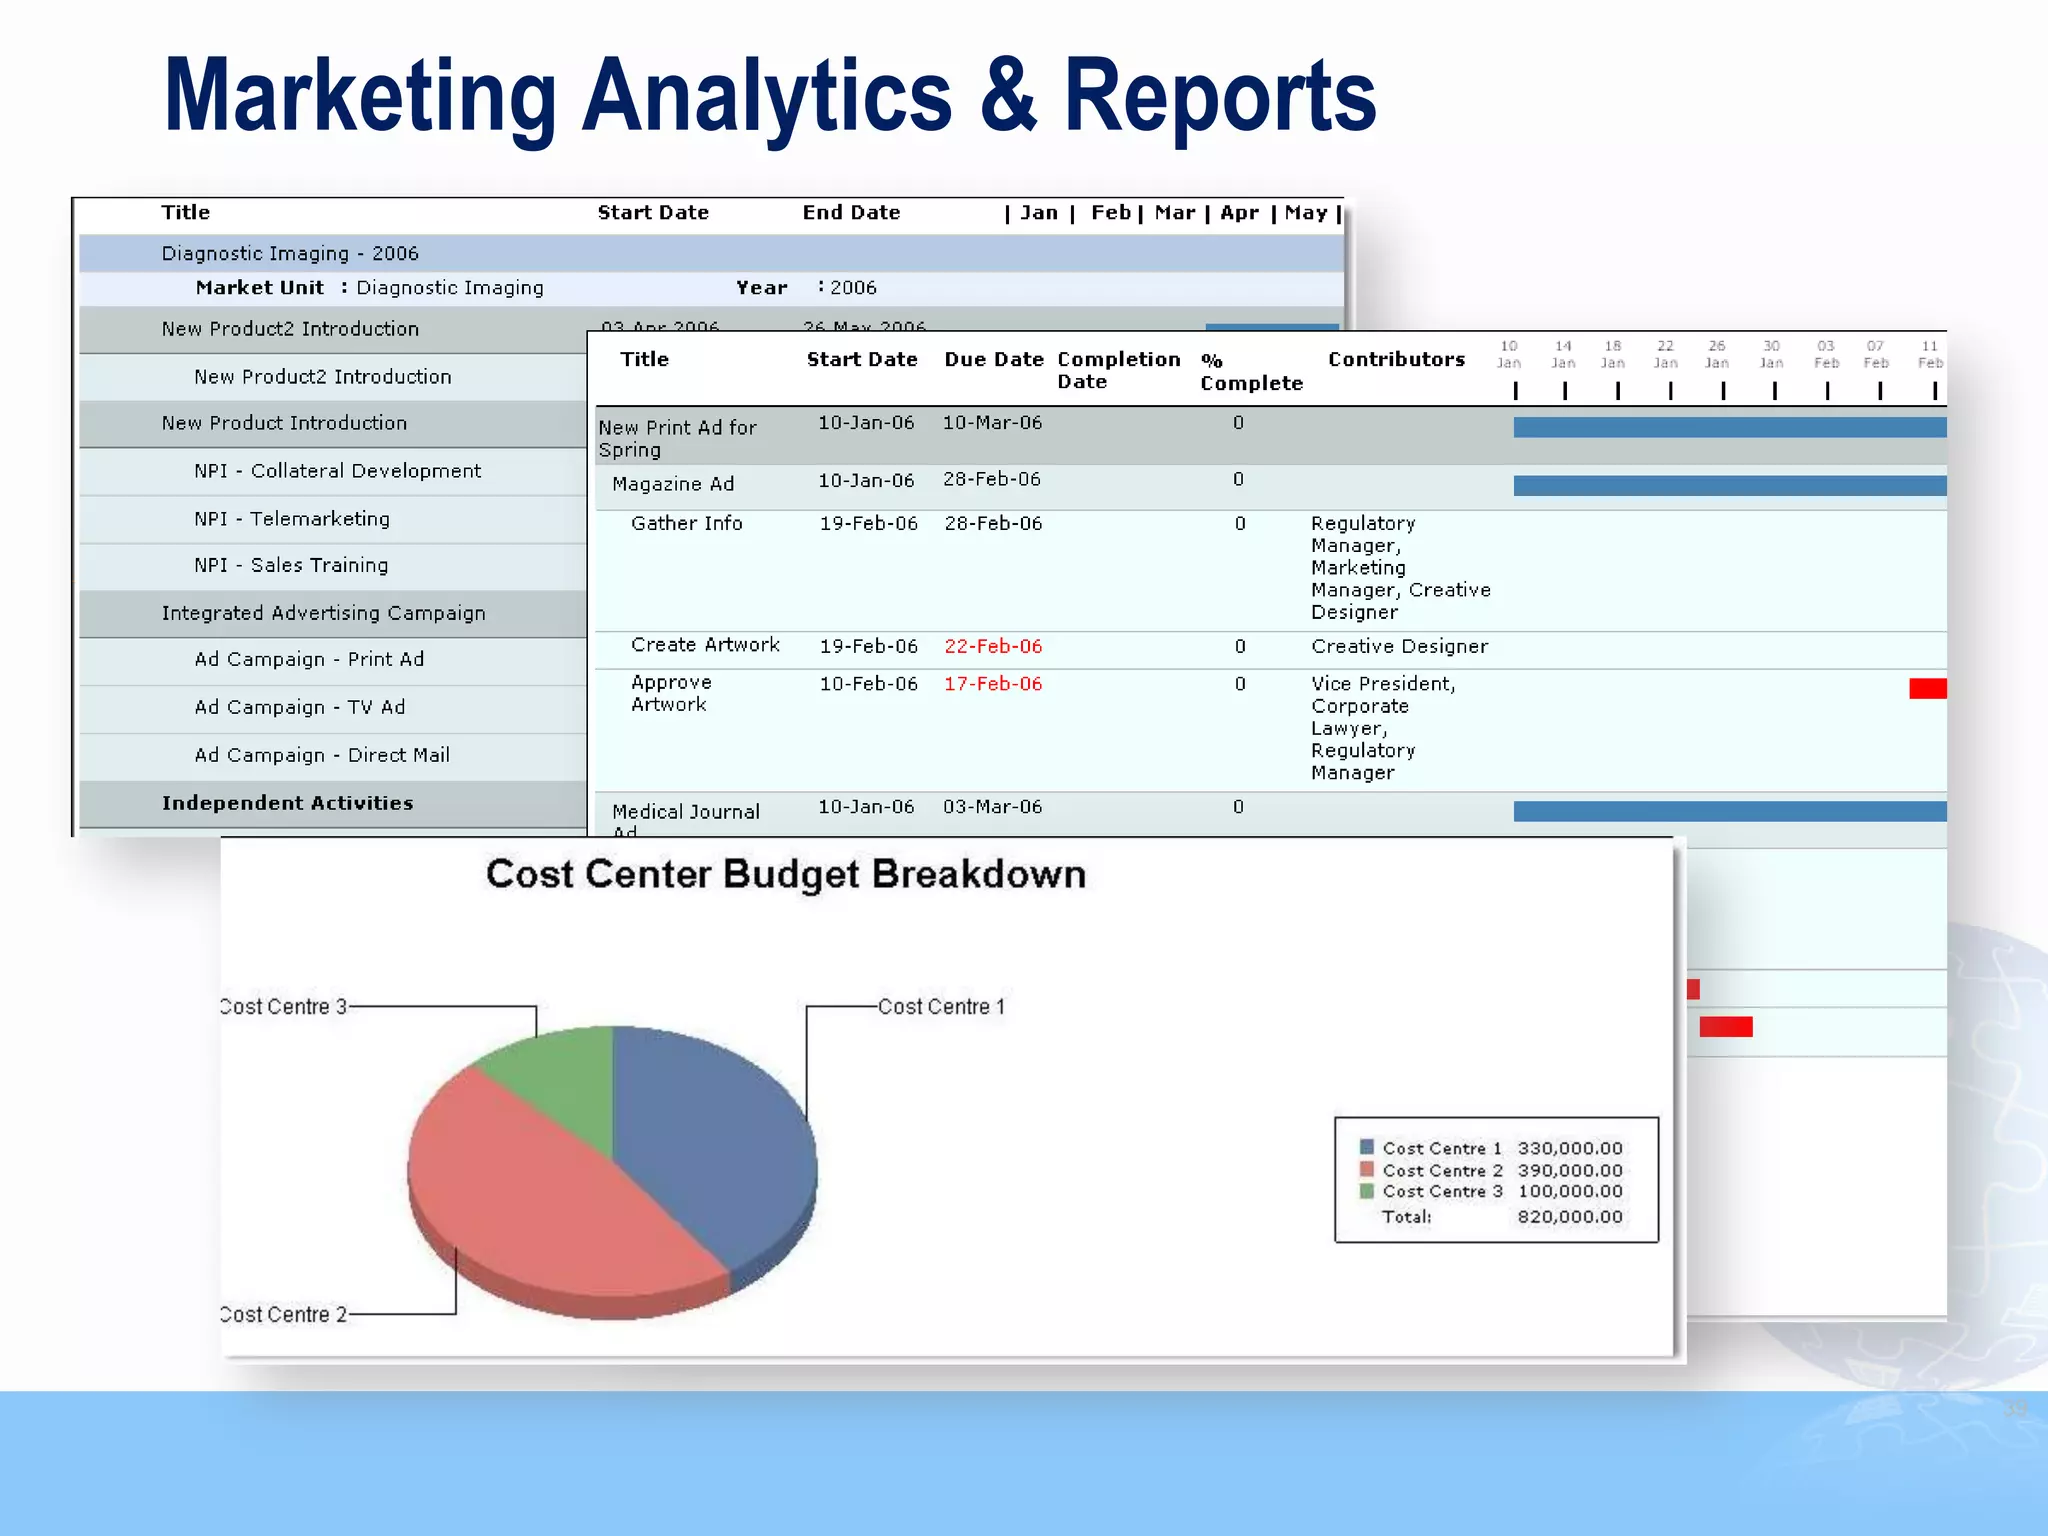Click the '11 Feb' Gantt date marker

click(1930, 355)
